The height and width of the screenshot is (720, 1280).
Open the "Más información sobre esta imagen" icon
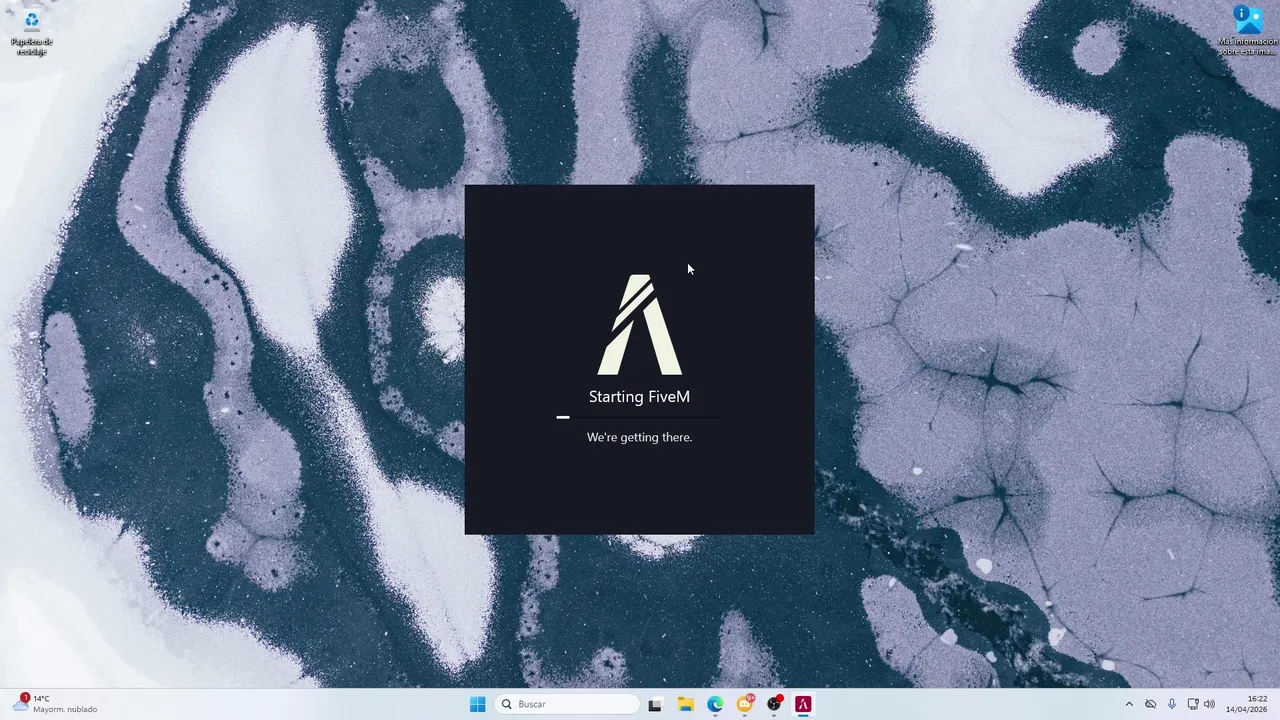coord(1248,30)
